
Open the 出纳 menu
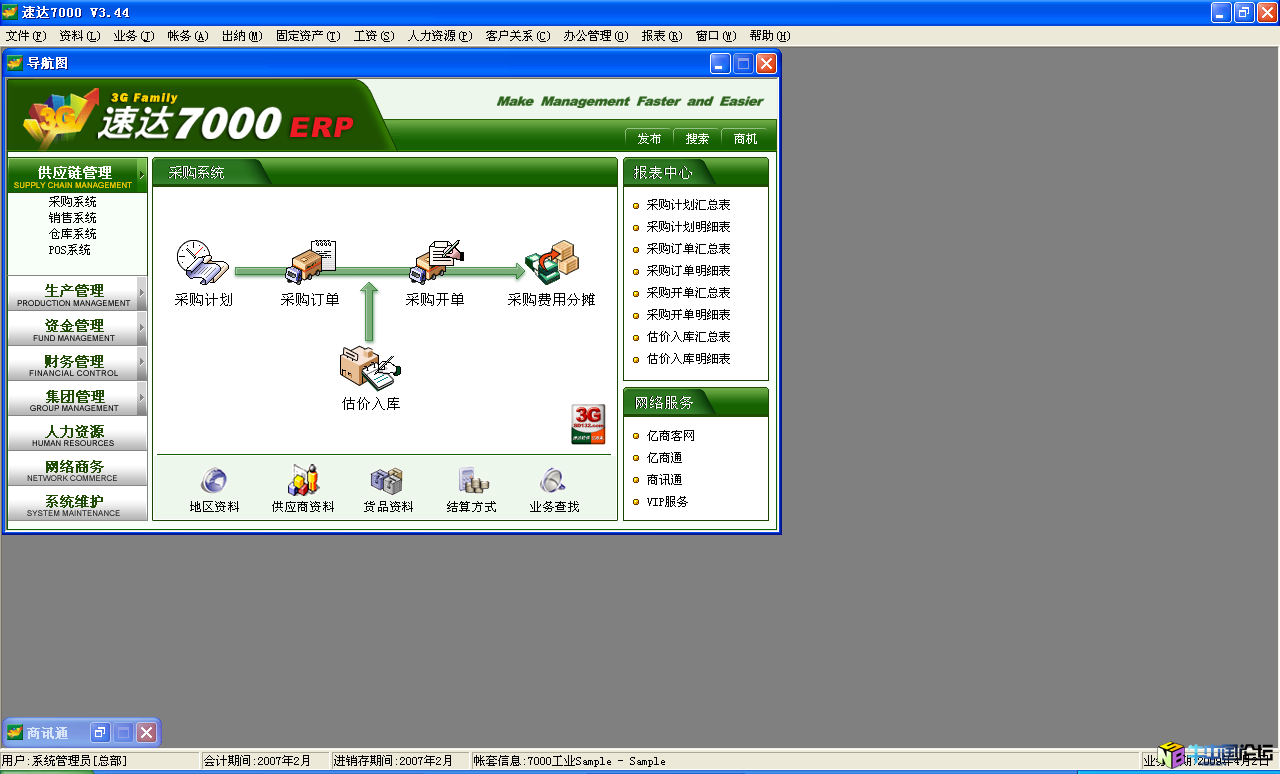242,36
